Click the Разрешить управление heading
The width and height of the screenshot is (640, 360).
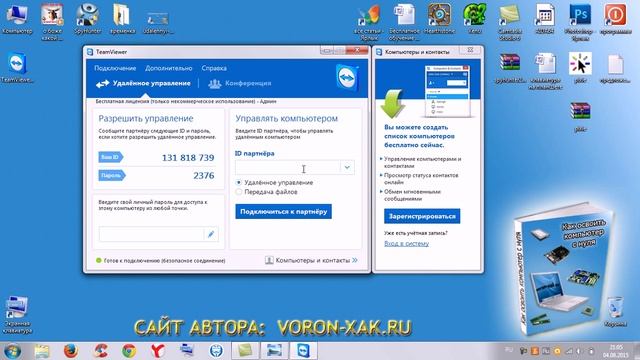click(x=146, y=118)
